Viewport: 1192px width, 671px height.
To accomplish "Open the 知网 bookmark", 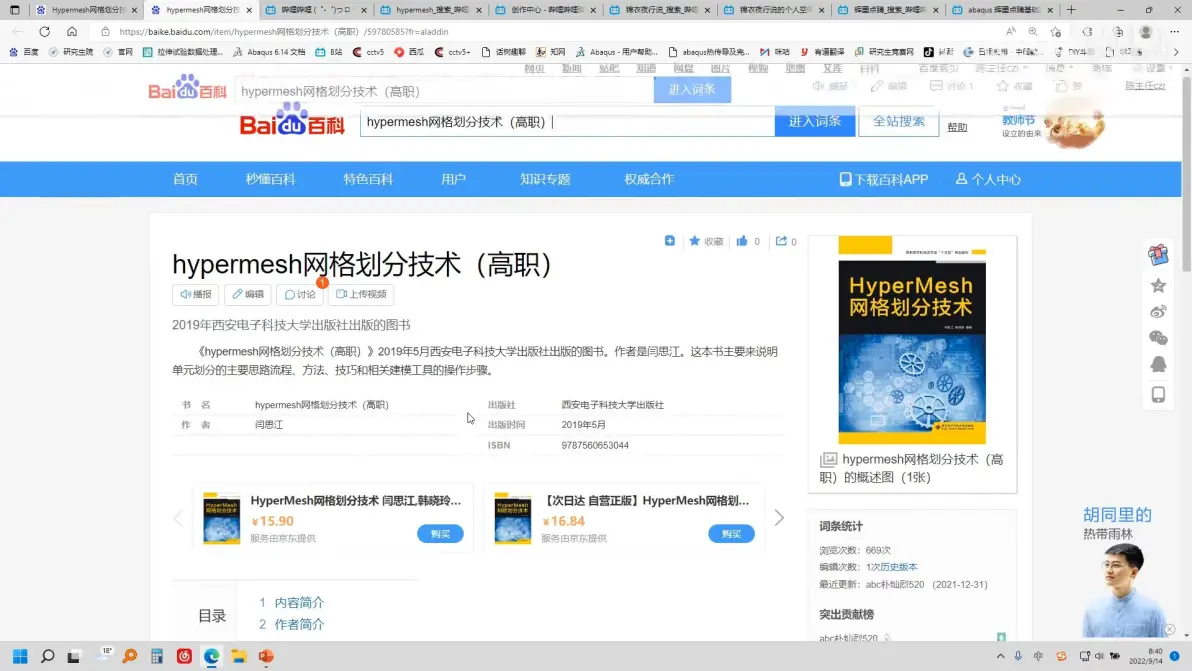I will click(551, 52).
